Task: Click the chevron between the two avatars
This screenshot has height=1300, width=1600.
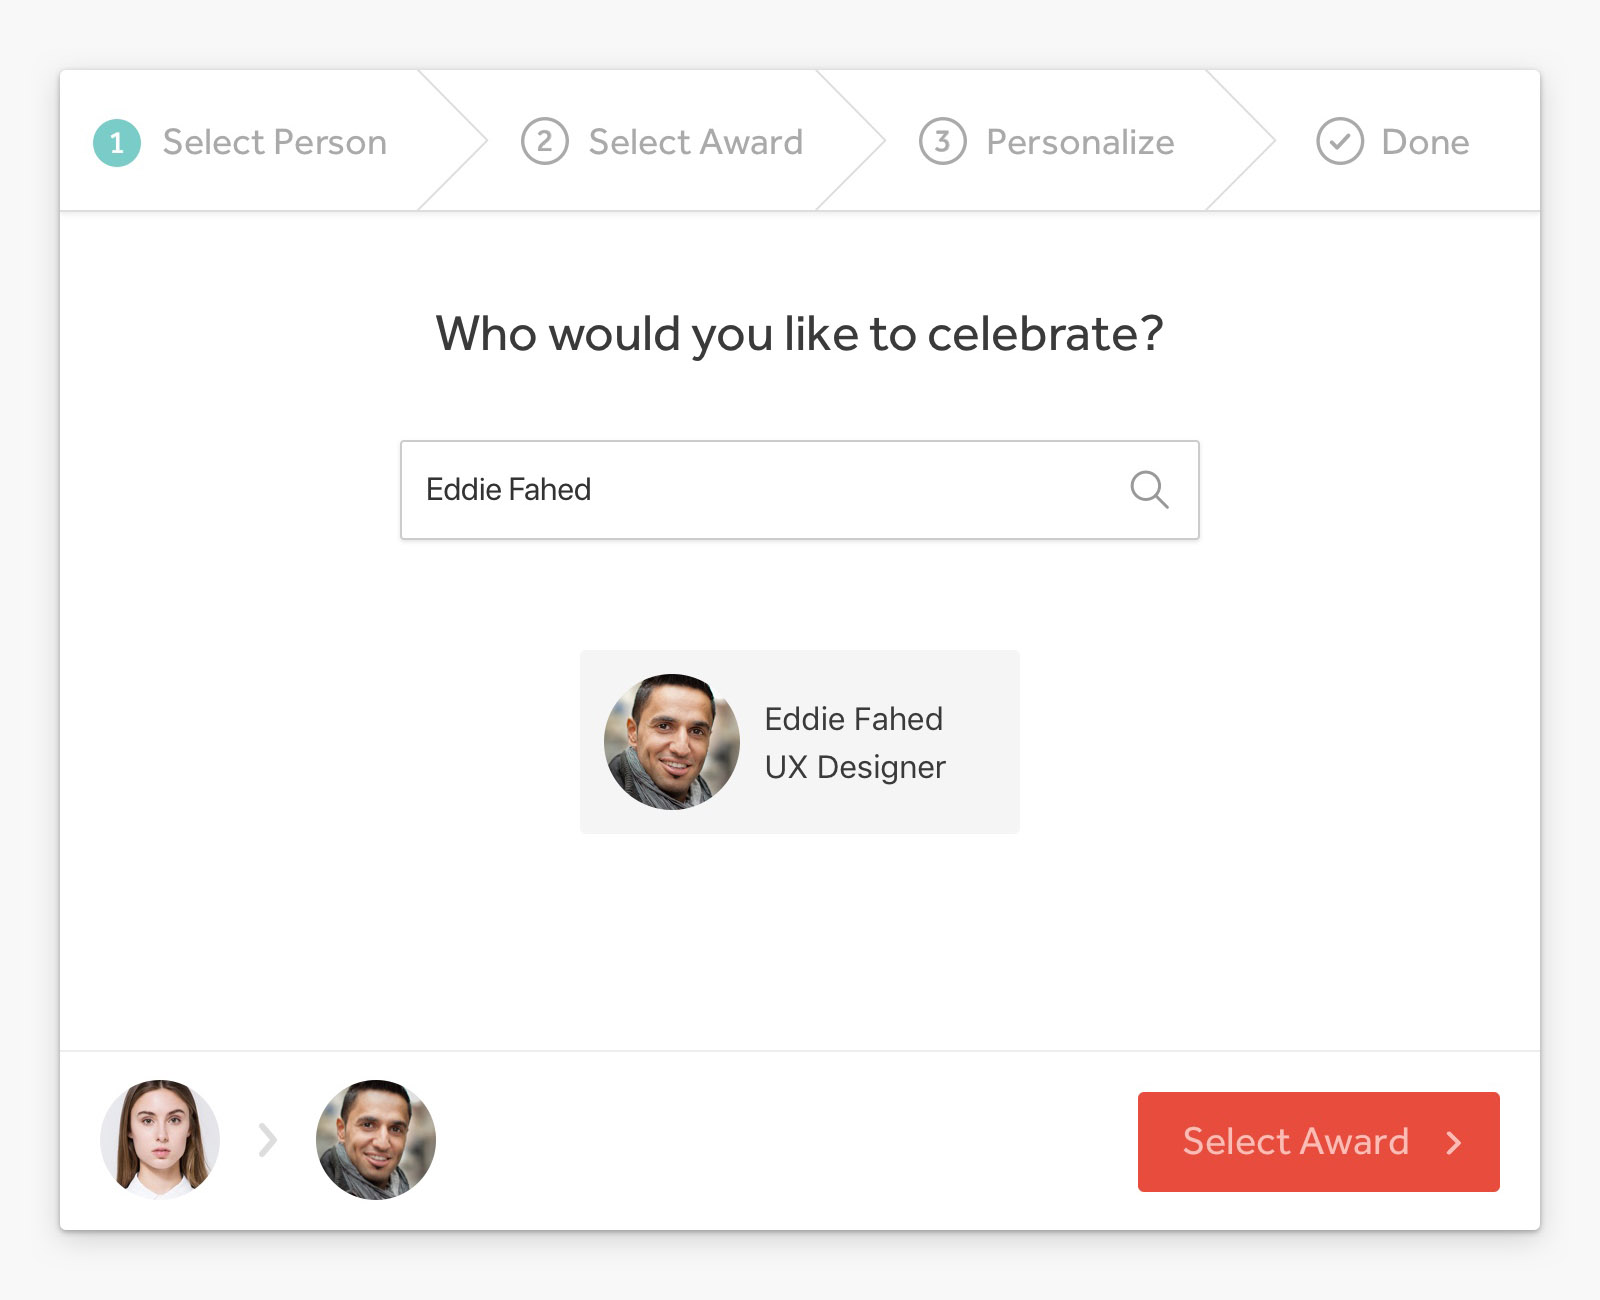Action: (x=267, y=1140)
